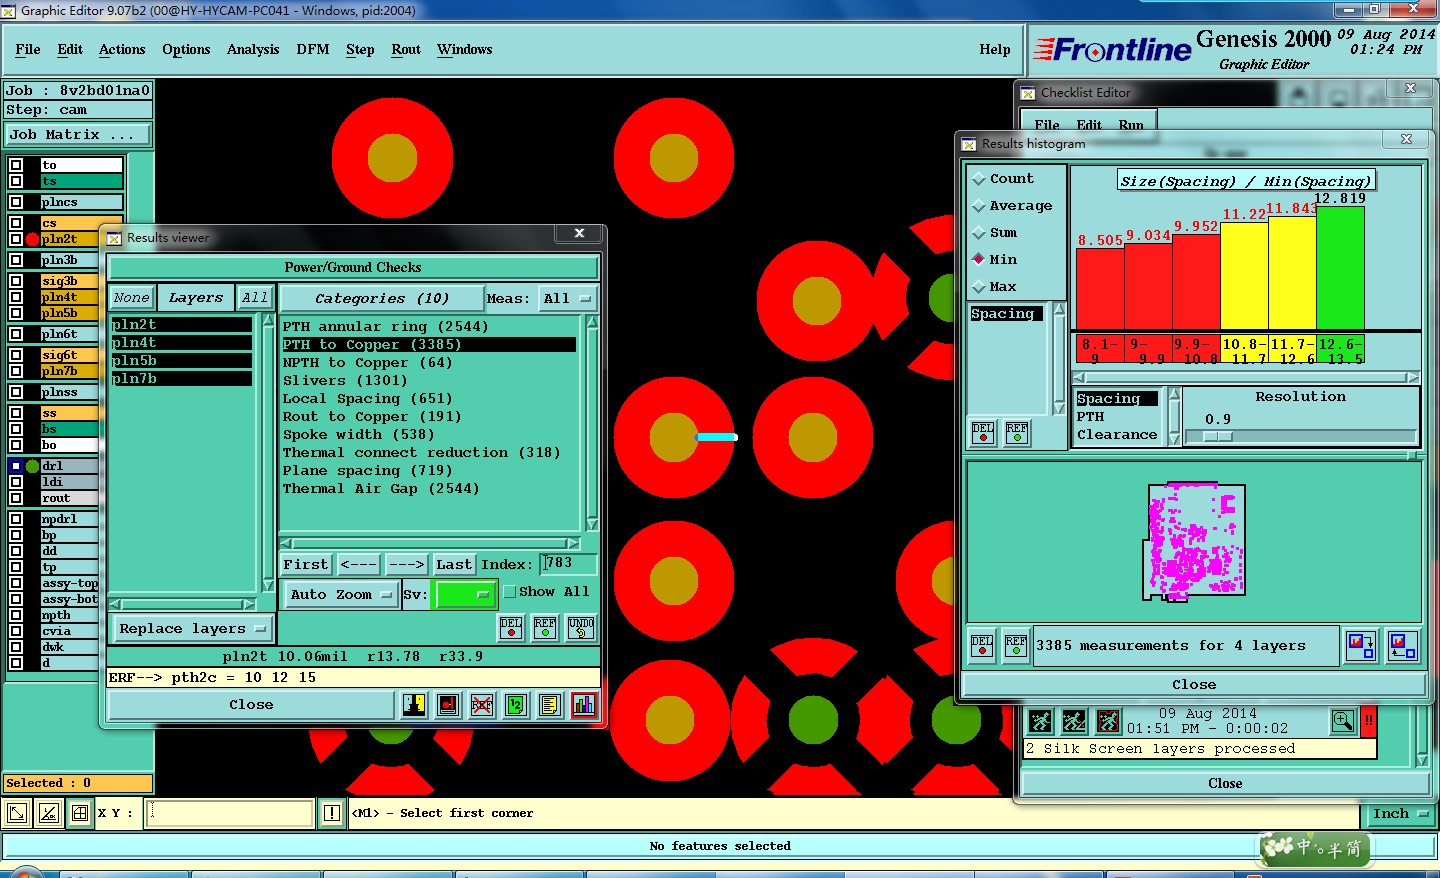Click the red marker icon beside Close
This screenshot has height=878, width=1440.
[x=448, y=705]
